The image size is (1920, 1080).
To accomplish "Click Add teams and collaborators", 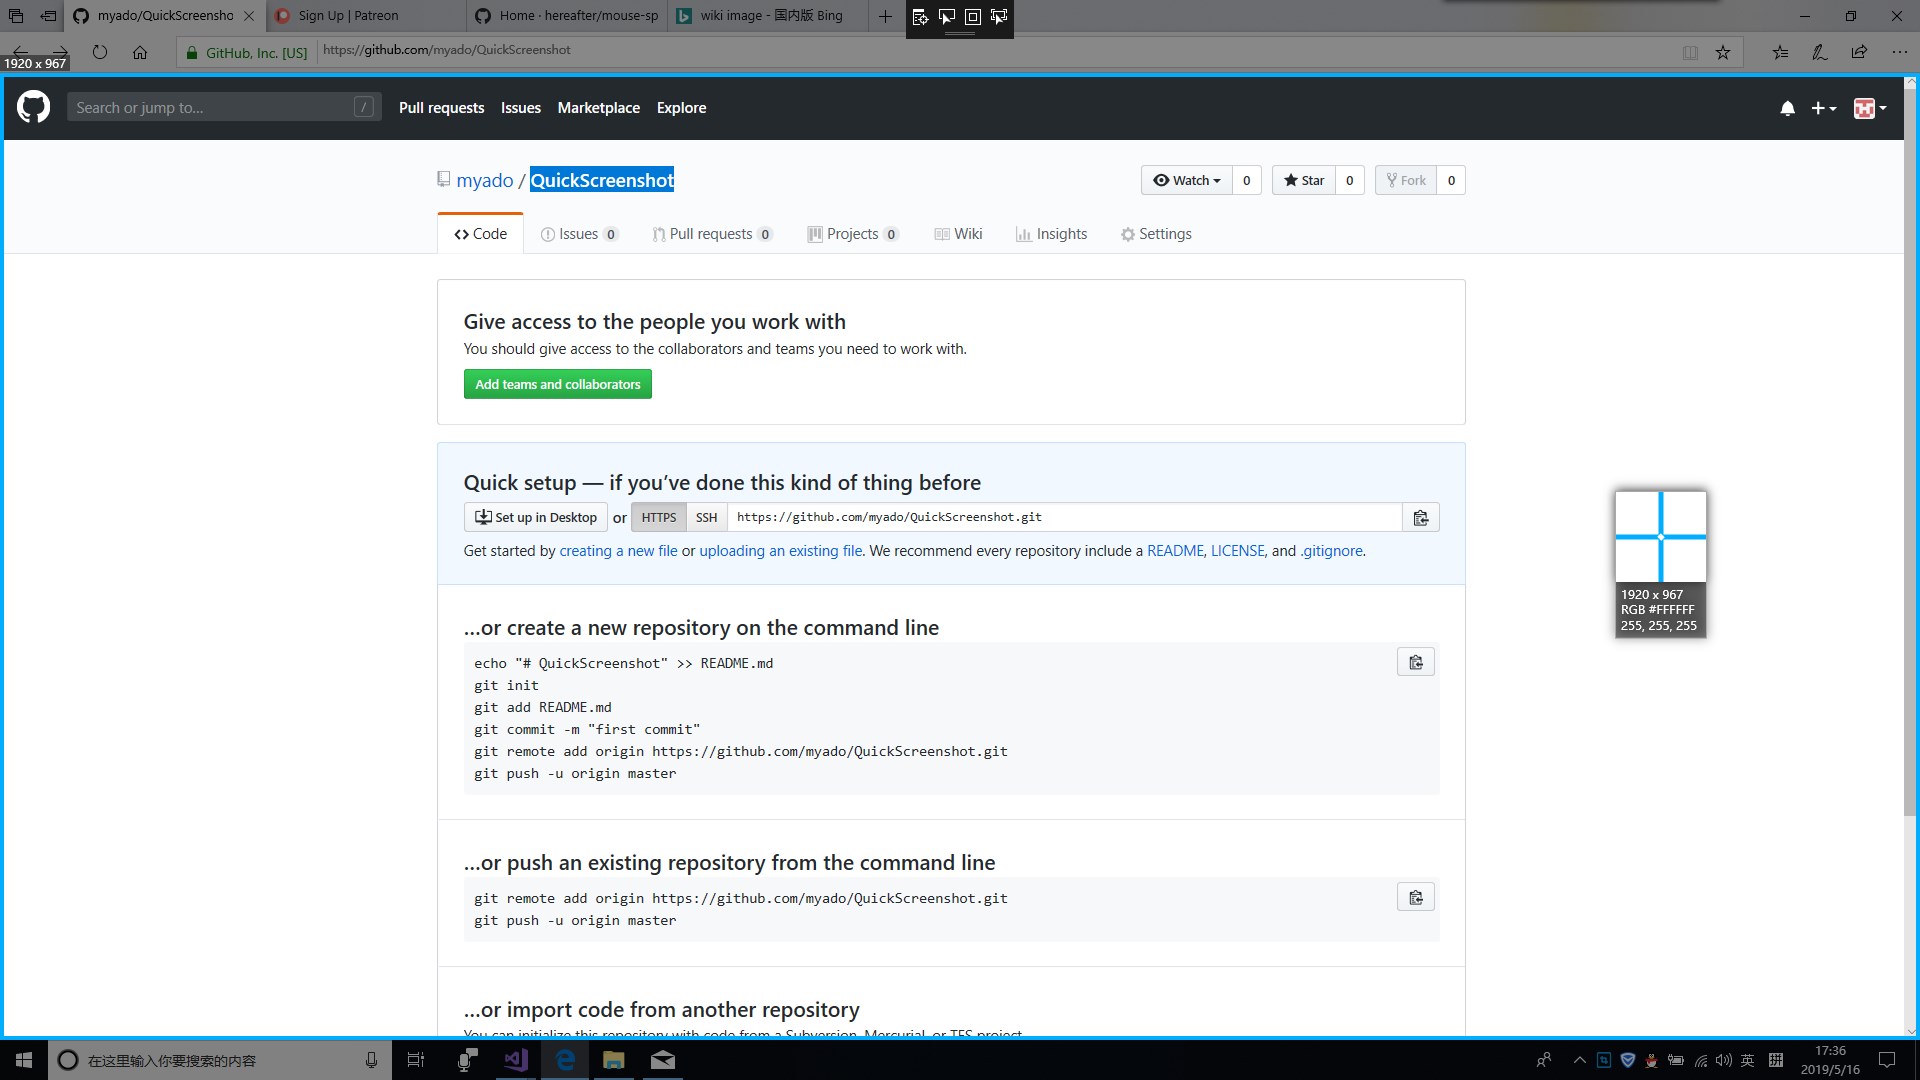I will click(x=557, y=385).
